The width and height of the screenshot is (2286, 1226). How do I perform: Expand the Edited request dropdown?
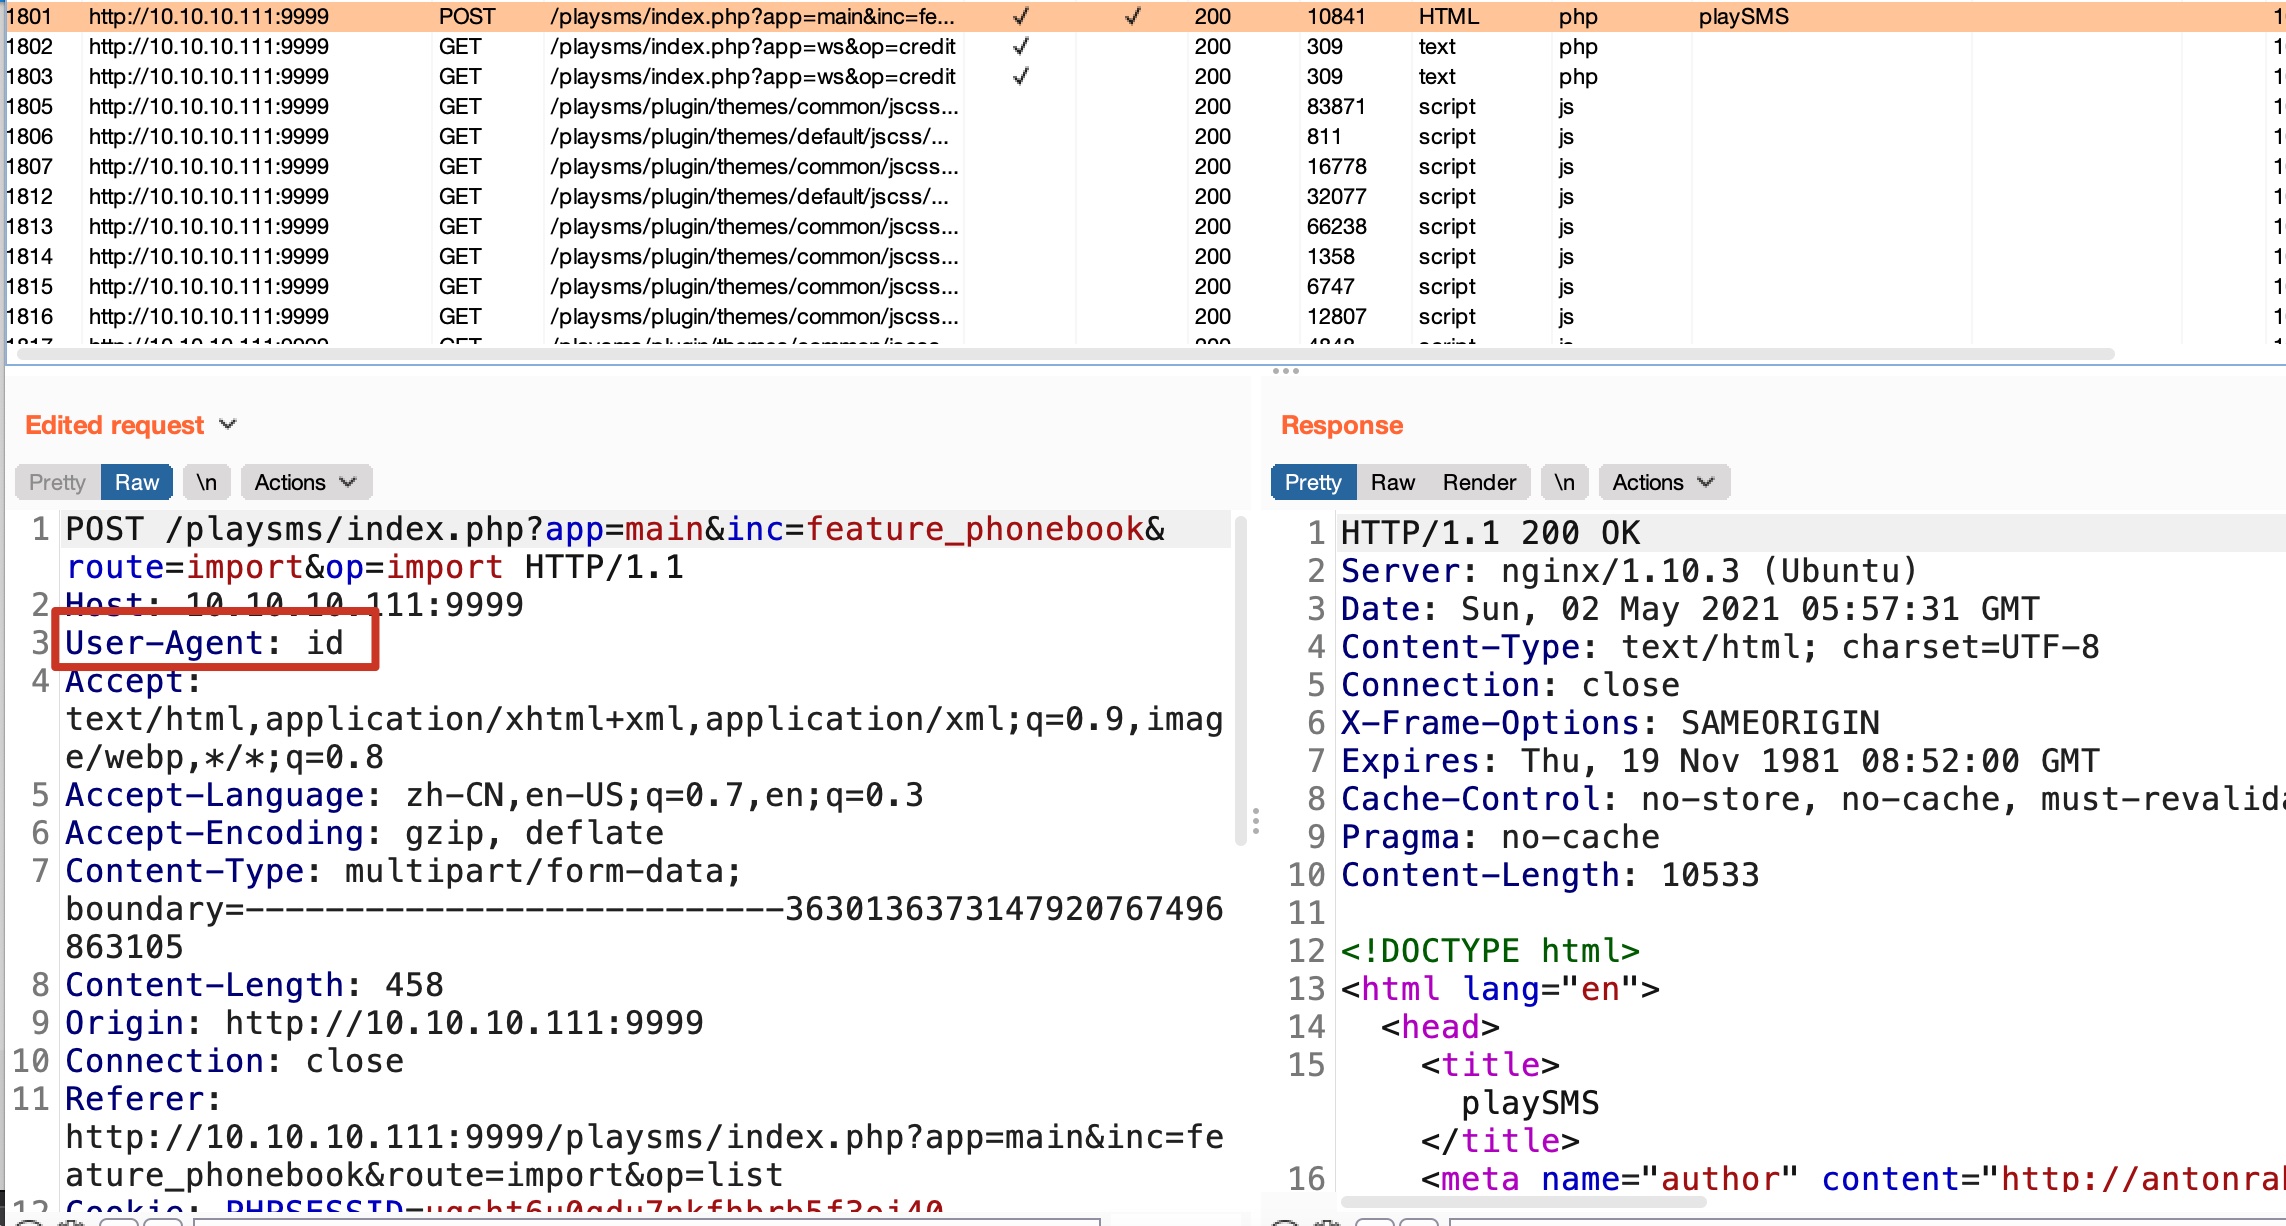point(228,425)
